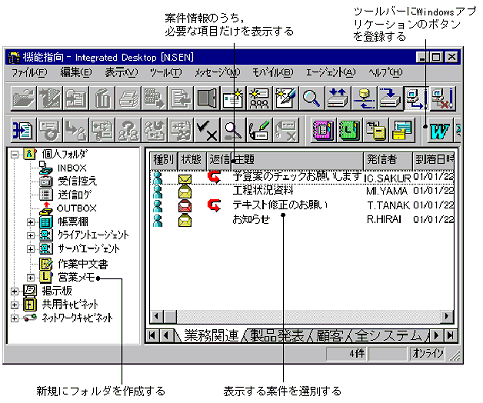
Task: Switch to the 製品発表 tab
Action: click(x=277, y=335)
